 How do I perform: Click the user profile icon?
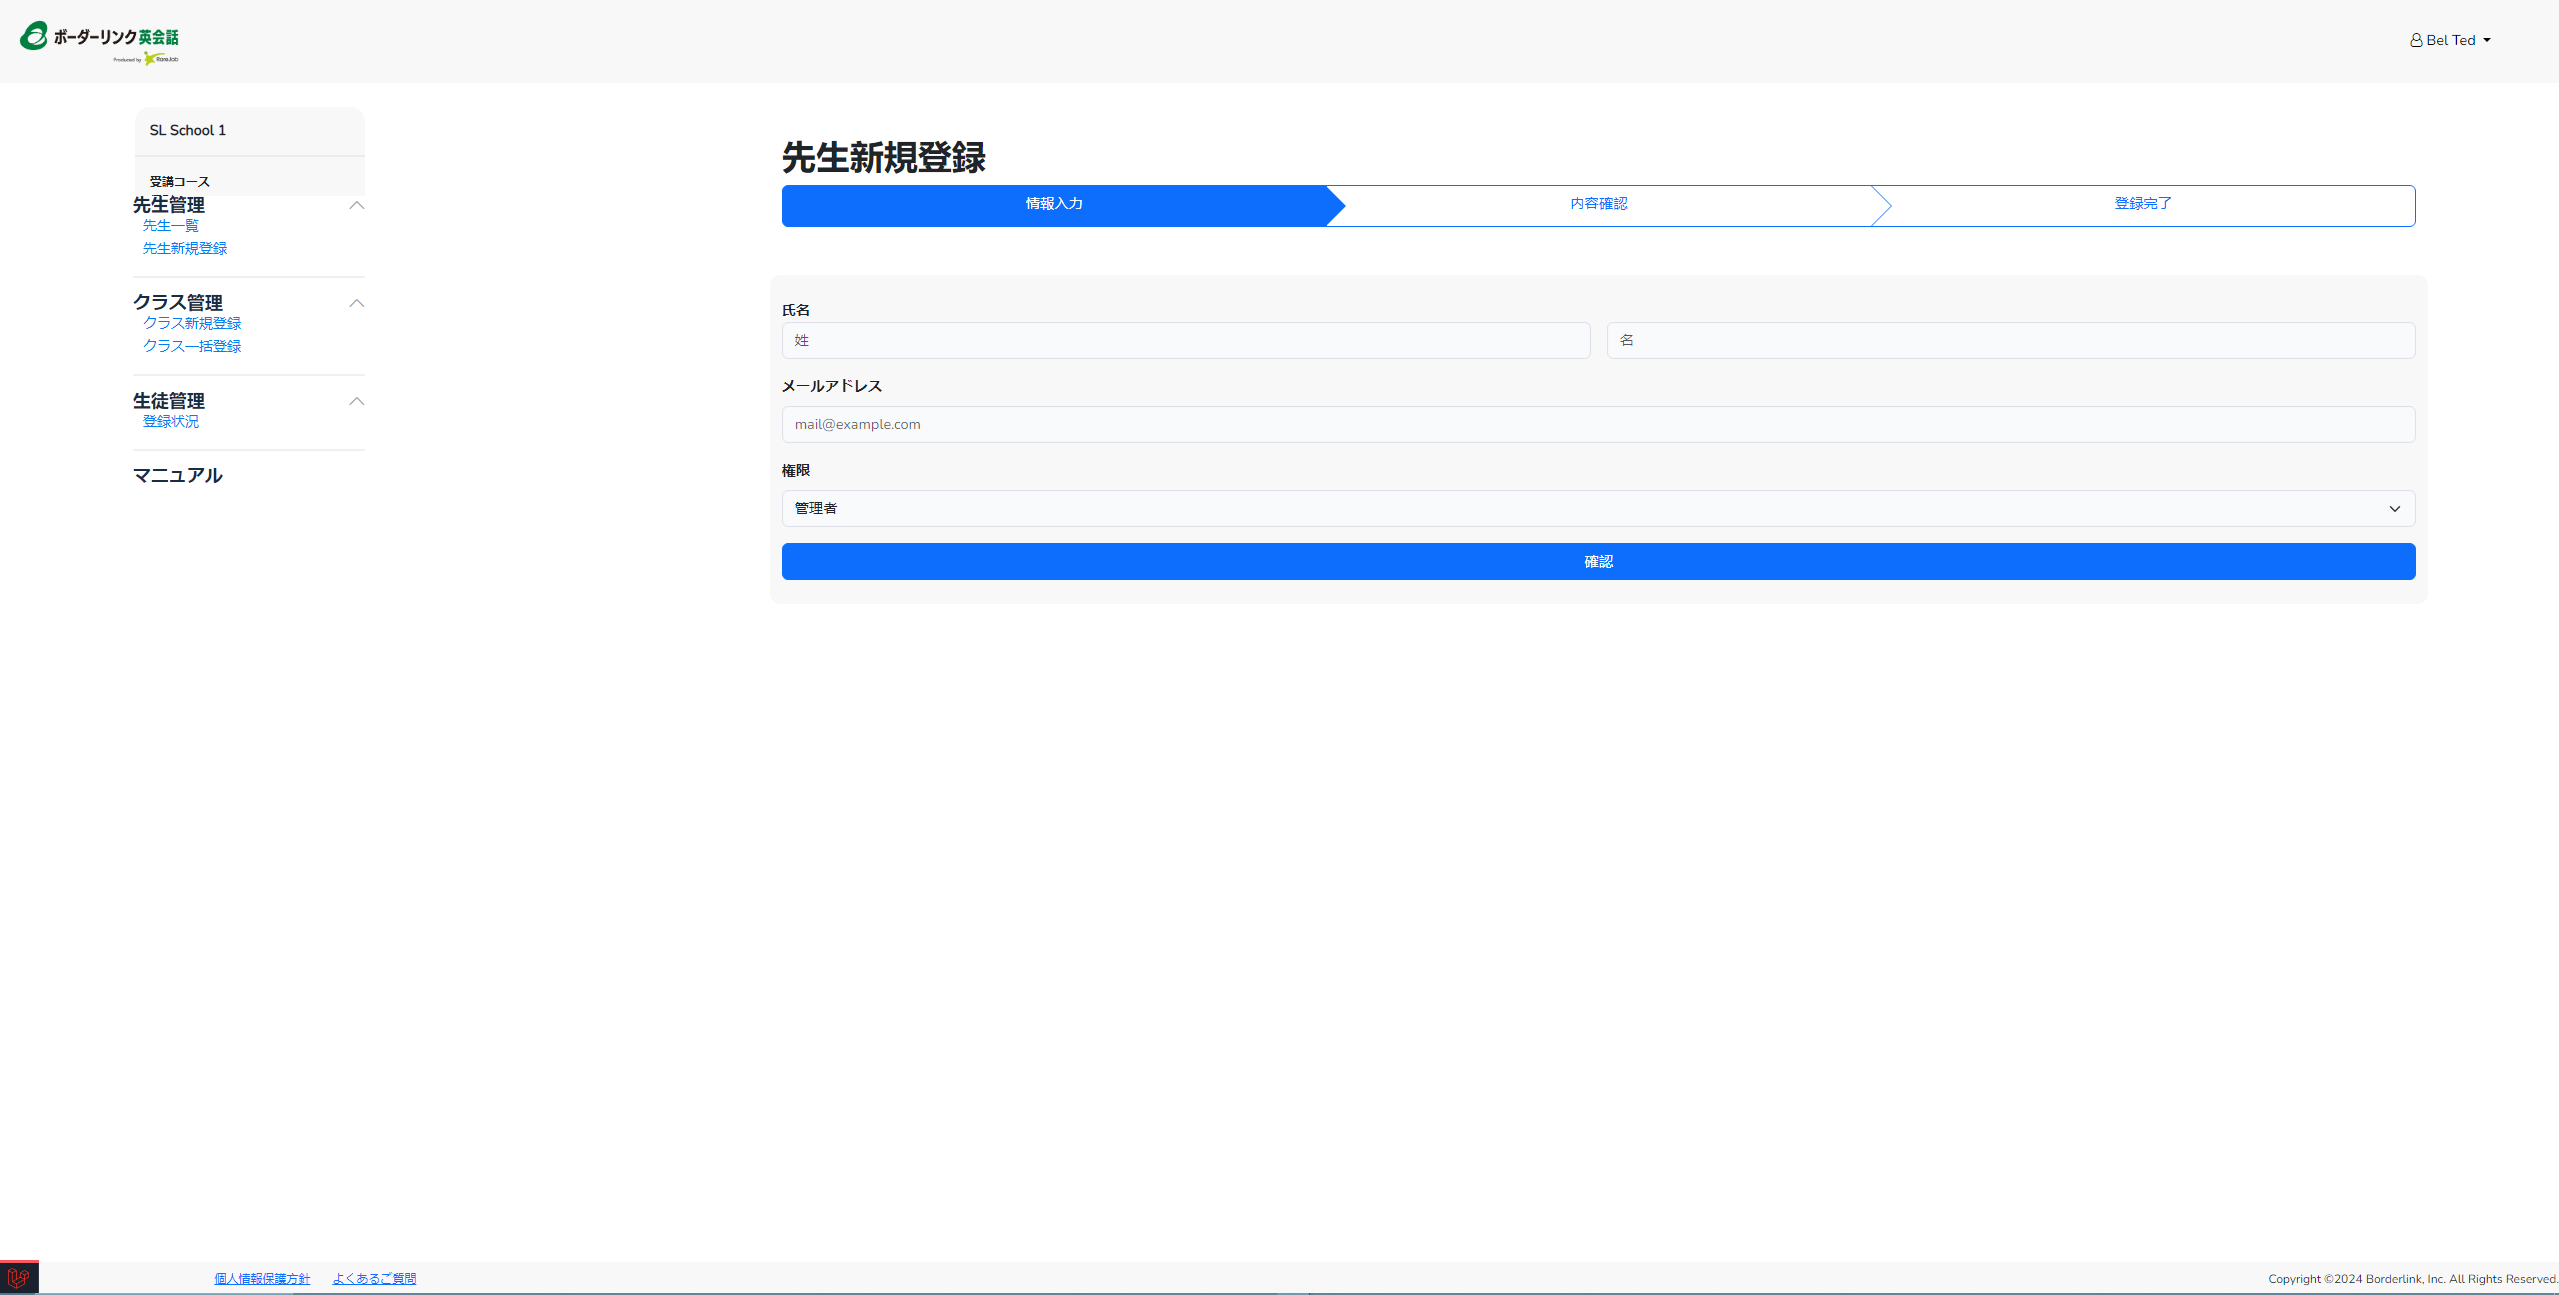2415,41
